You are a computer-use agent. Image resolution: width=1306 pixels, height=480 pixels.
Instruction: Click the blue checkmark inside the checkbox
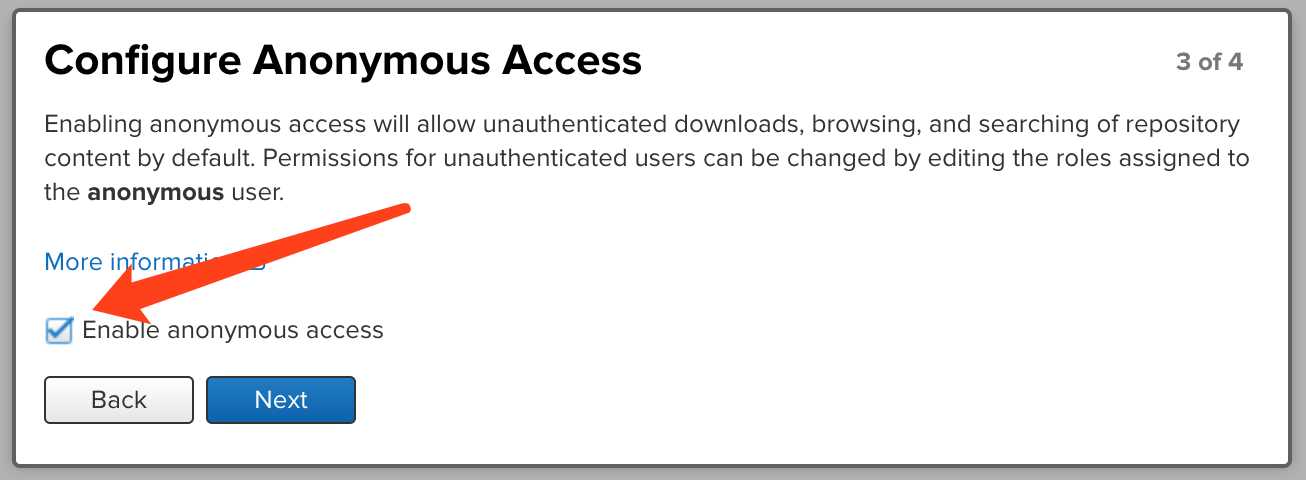61,328
